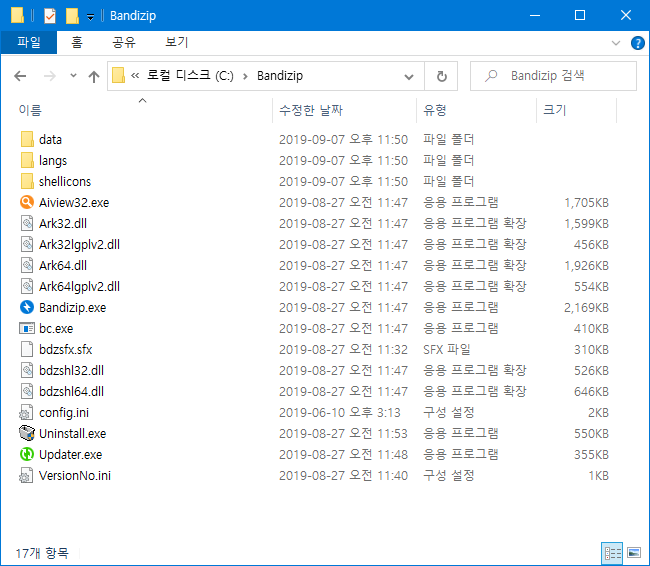Click the Ark32lgplv2.dll file icon
The height and width of the screenshot is (566, 650).
[27, 244]
